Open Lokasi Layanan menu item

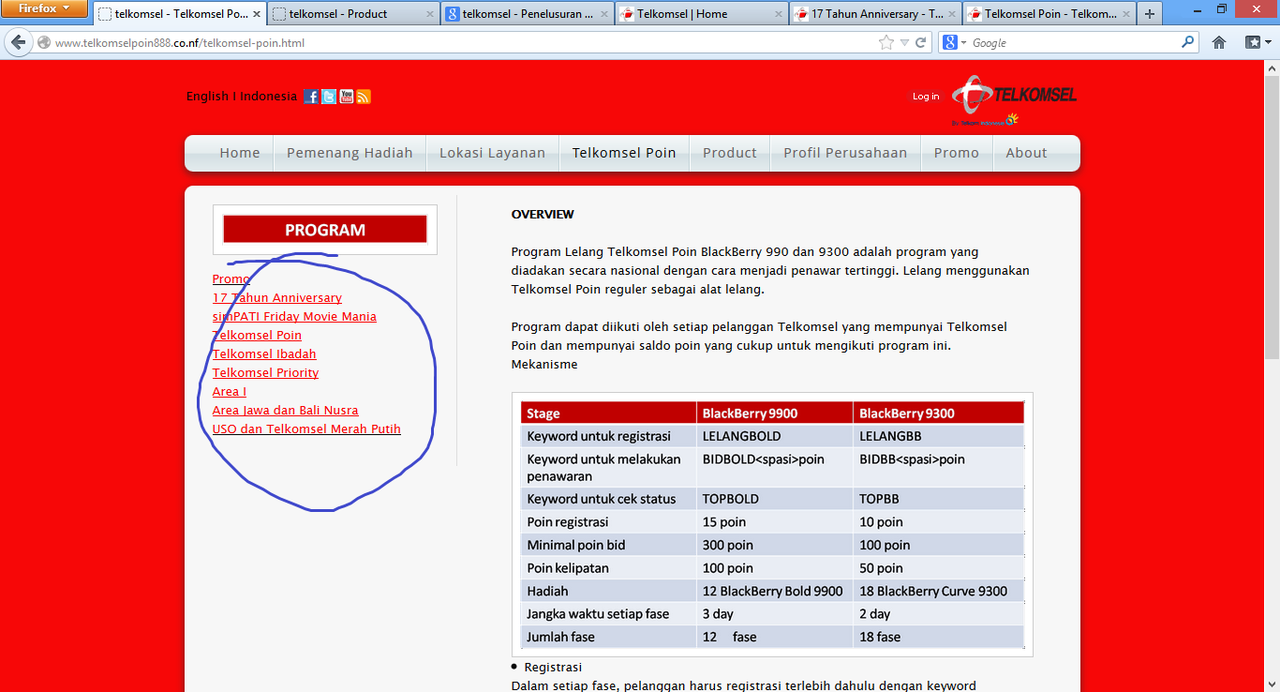pos(493,153)
